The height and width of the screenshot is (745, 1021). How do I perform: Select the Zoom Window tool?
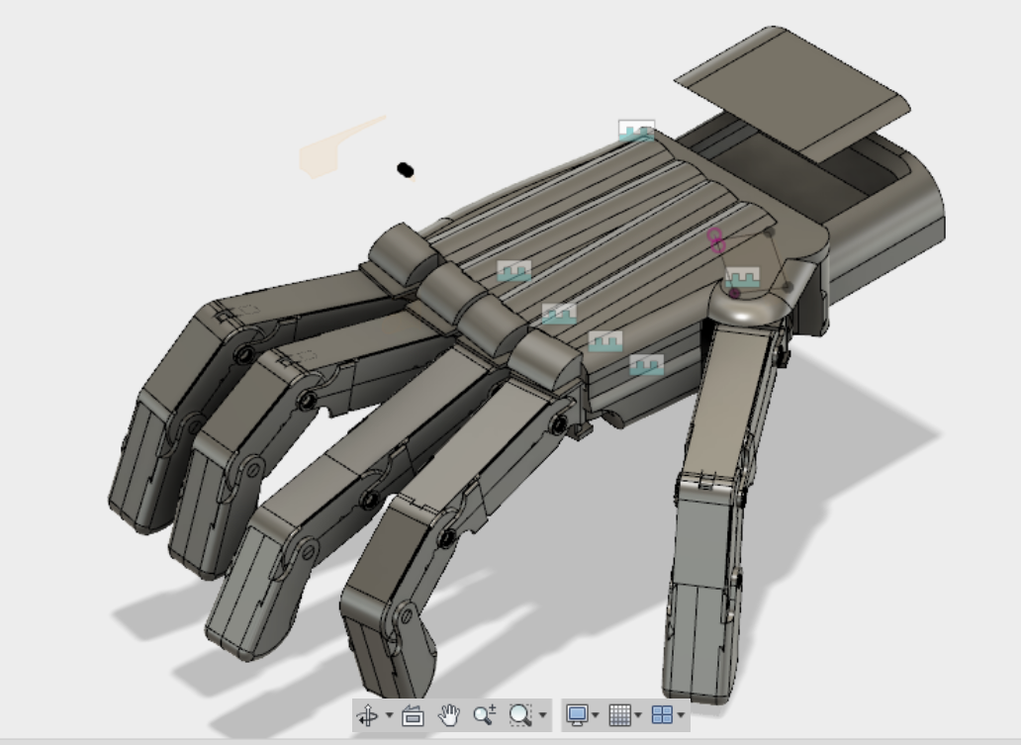click(520, 715)
